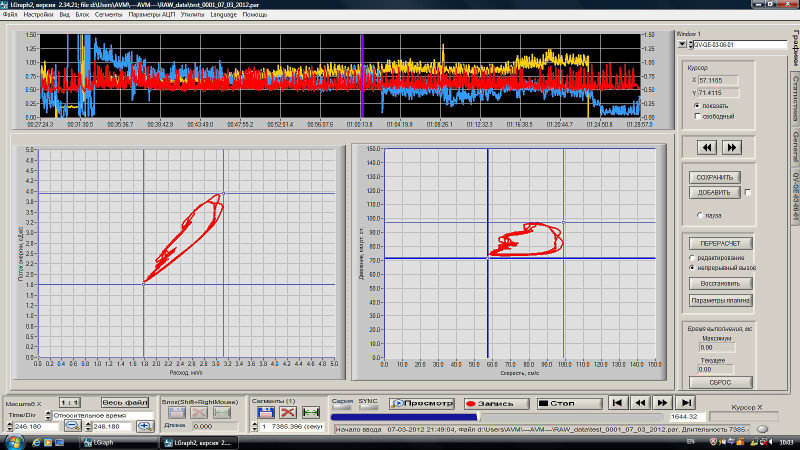Select the 'редактирование' radio option
The height and width of the screenshot is (450, 800).
[693, 258]
